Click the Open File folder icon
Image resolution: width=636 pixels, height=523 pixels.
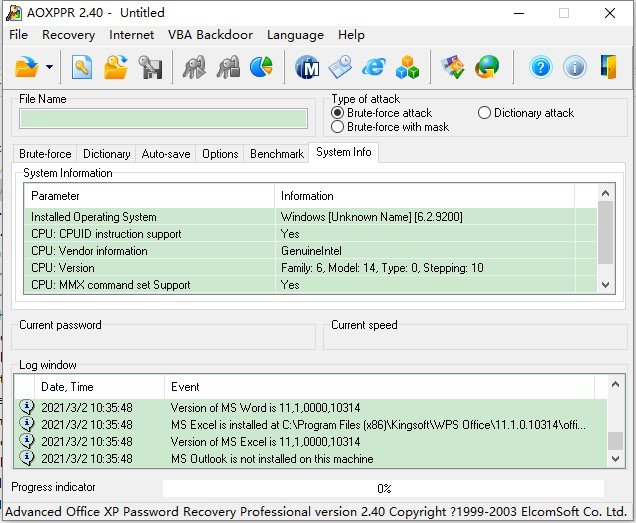(x=27, y=67)
